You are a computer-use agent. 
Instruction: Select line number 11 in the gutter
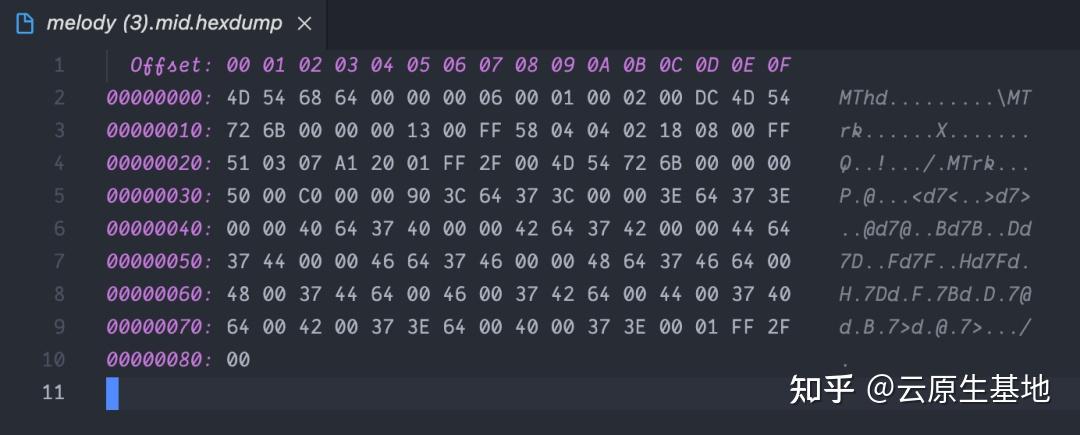coord(53,392)
